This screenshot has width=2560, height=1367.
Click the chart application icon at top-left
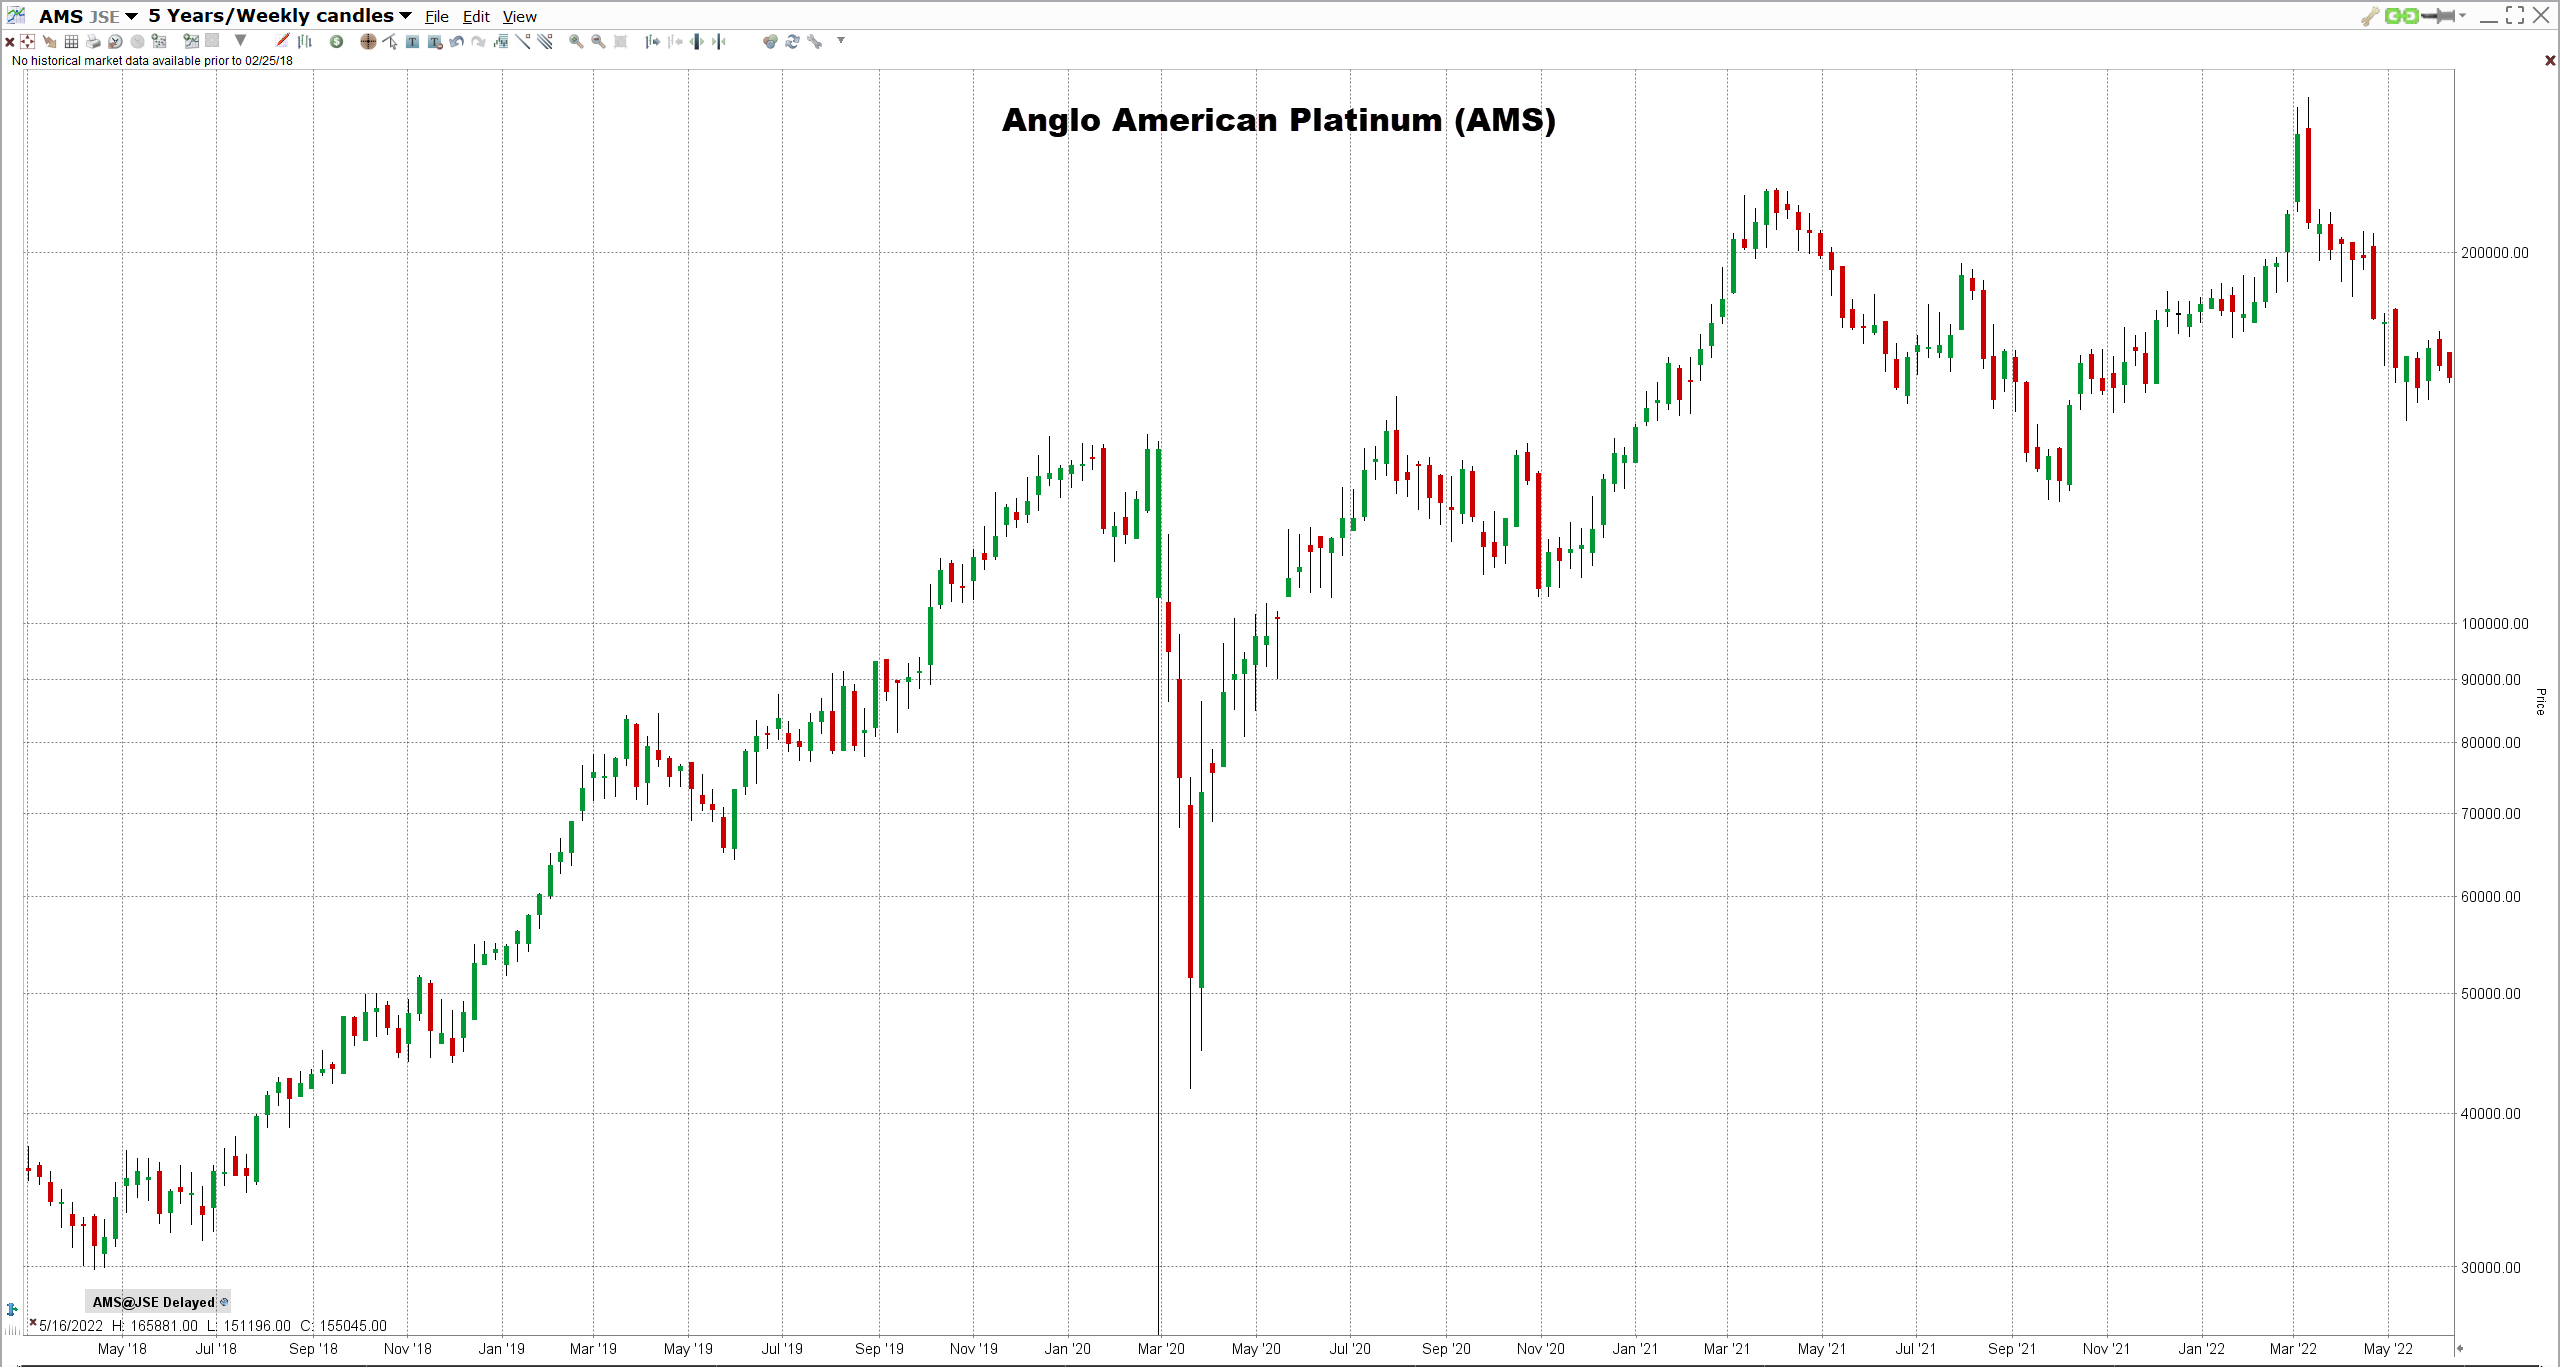[x=16, y=14]
